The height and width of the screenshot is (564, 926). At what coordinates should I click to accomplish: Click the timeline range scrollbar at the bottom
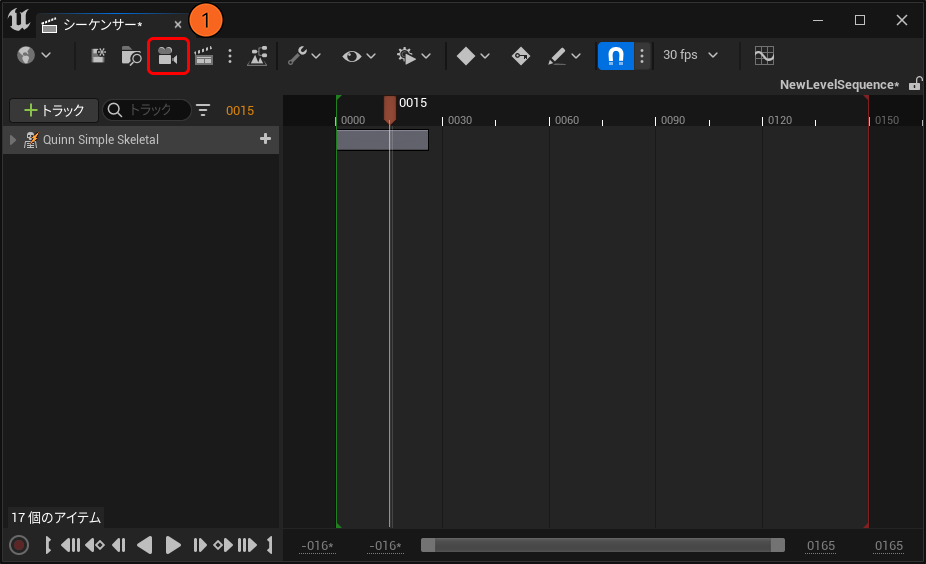(602, 545)
